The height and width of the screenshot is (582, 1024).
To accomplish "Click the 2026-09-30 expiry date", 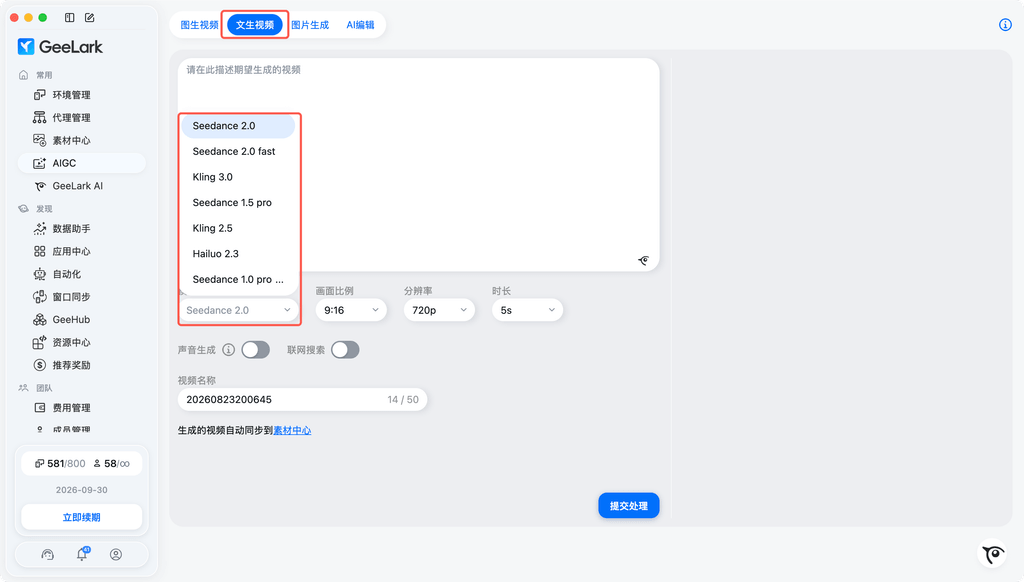I will tap(82, 490).
